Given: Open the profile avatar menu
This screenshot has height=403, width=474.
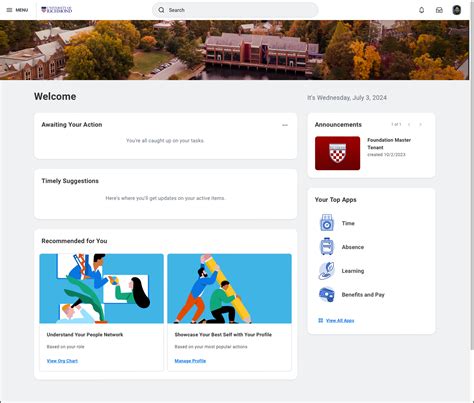Looking at the screenshot, I should [x=457, y=10].
